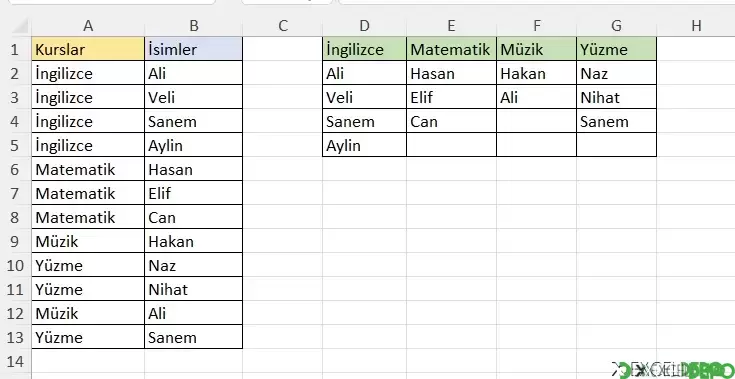Click the İsimler header cell

tap(194, 49)
